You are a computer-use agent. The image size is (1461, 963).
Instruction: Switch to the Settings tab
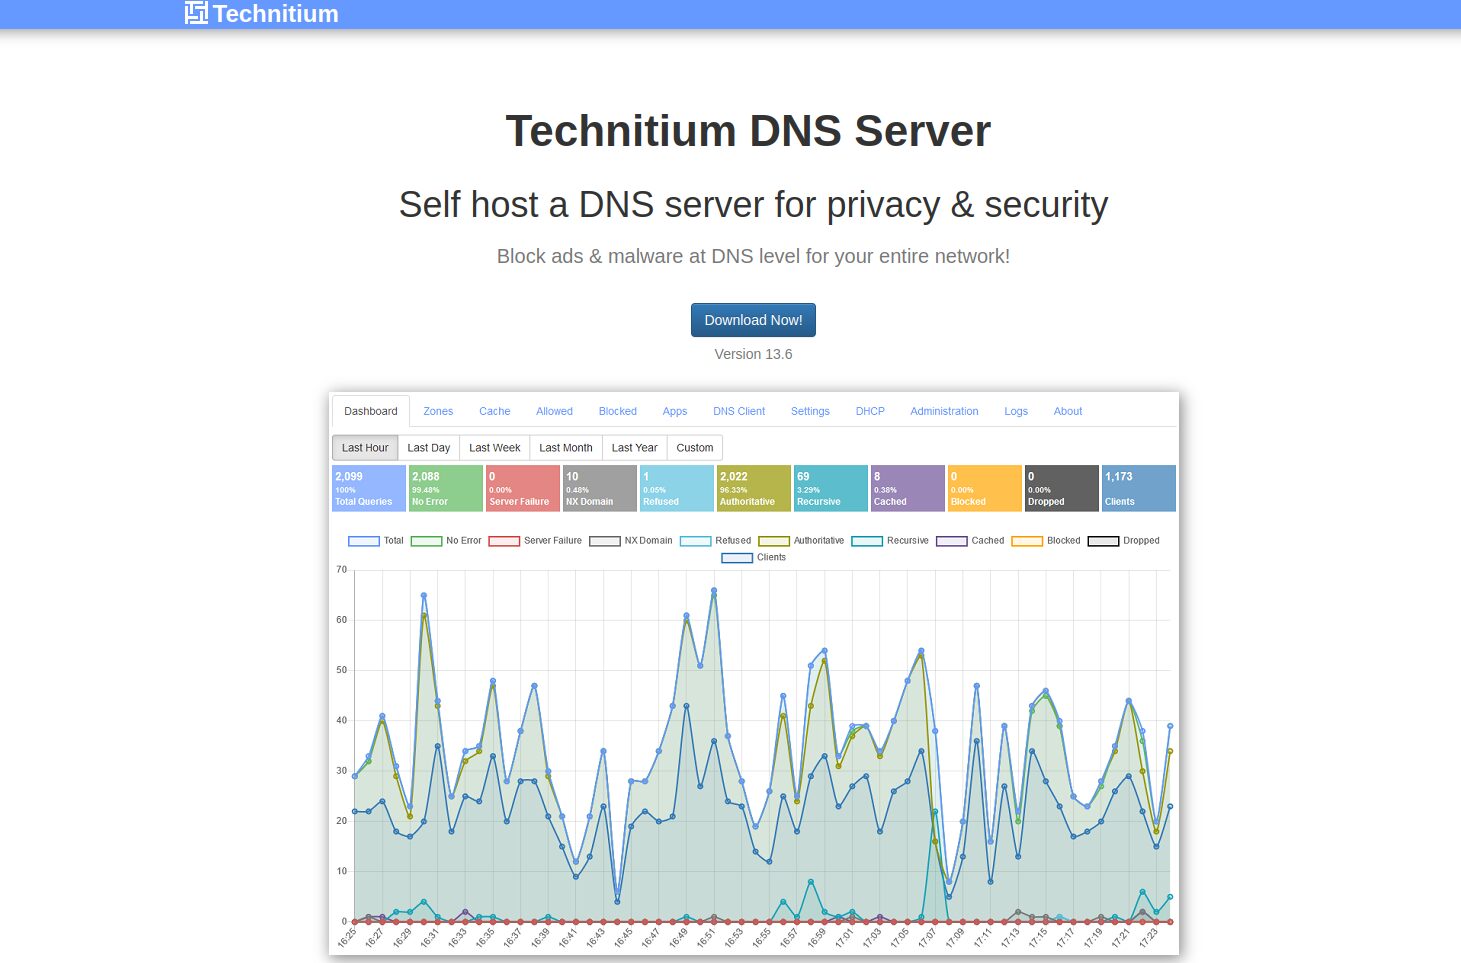pyautogui.click(x=810, y=411)
